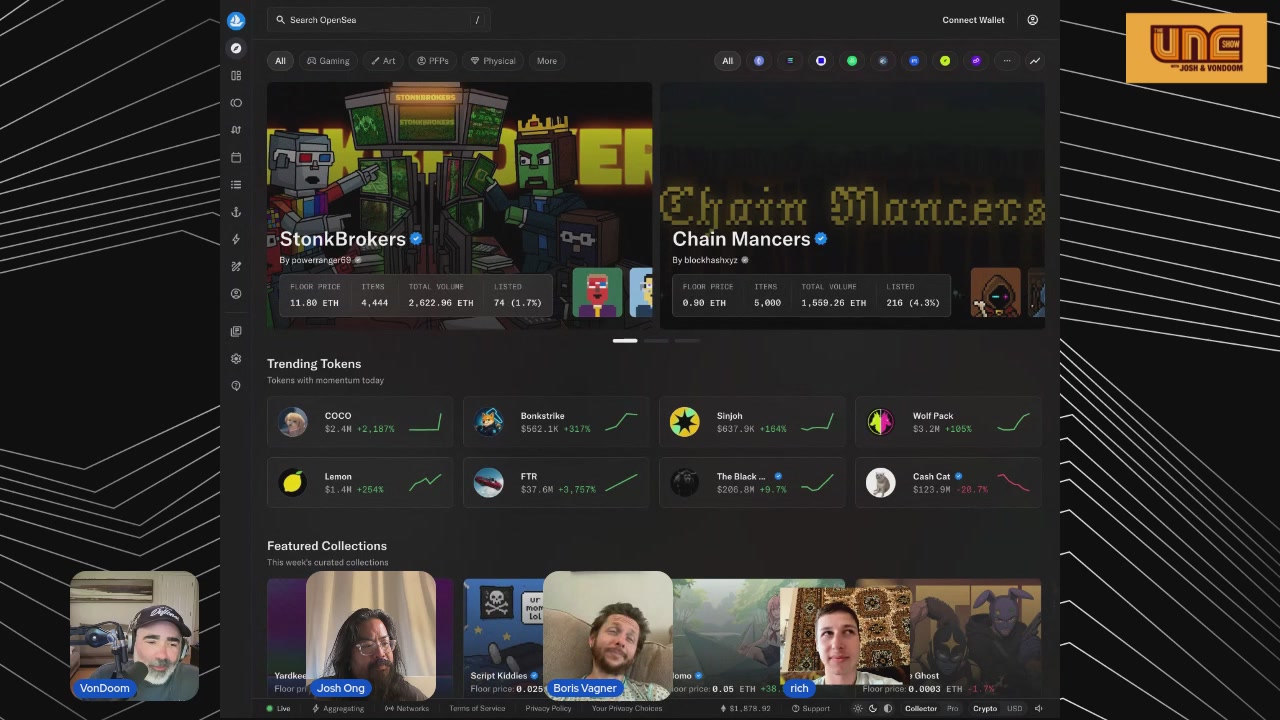Filter by the Solana chain icon

pyautogui.click(x=790, y=61)
